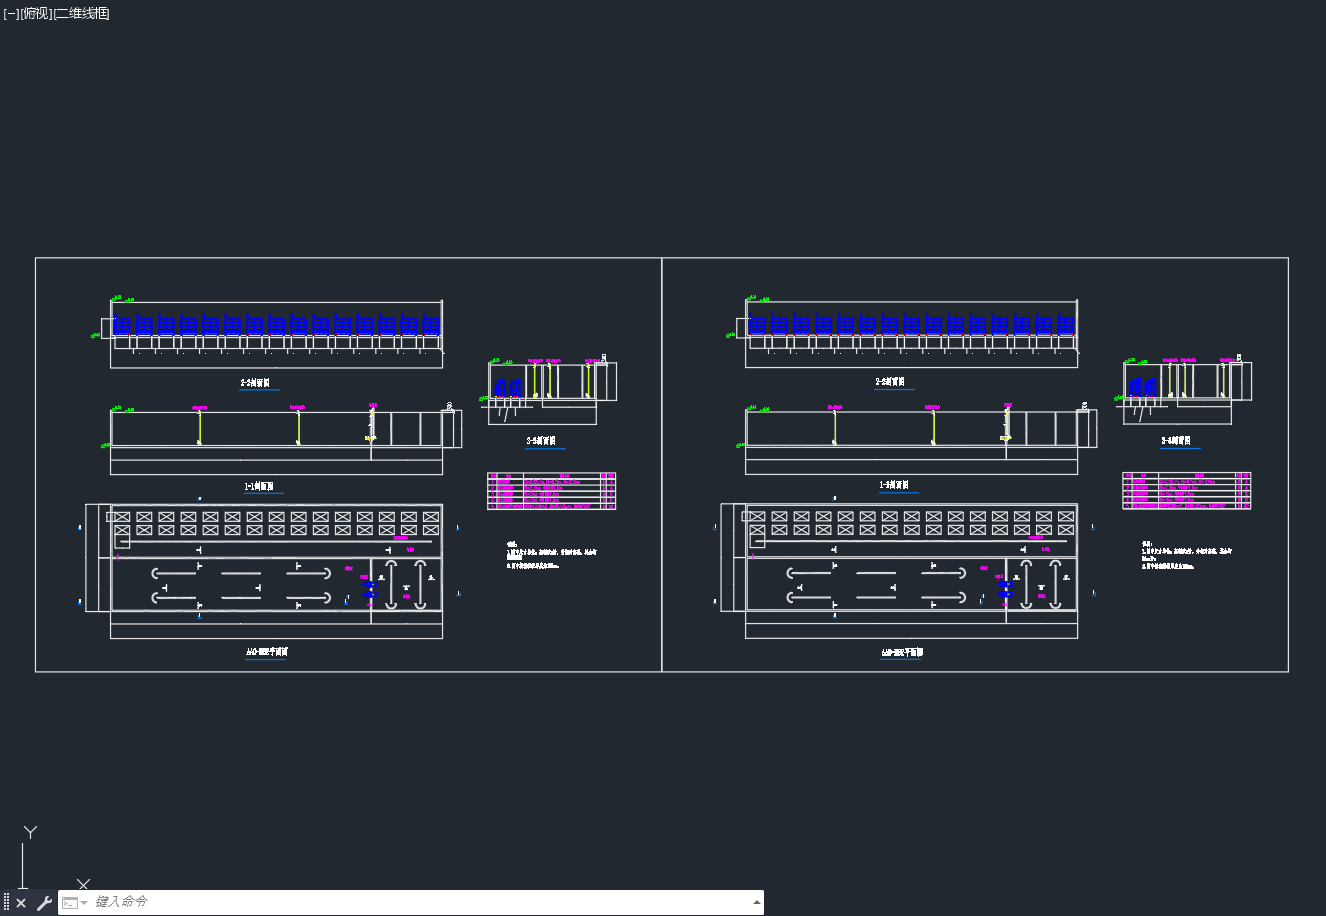Select the 2-2剖面图 title on right sheet
Image resolution: width=1326 pixels, height=916 pixels.
pos(891,382)
